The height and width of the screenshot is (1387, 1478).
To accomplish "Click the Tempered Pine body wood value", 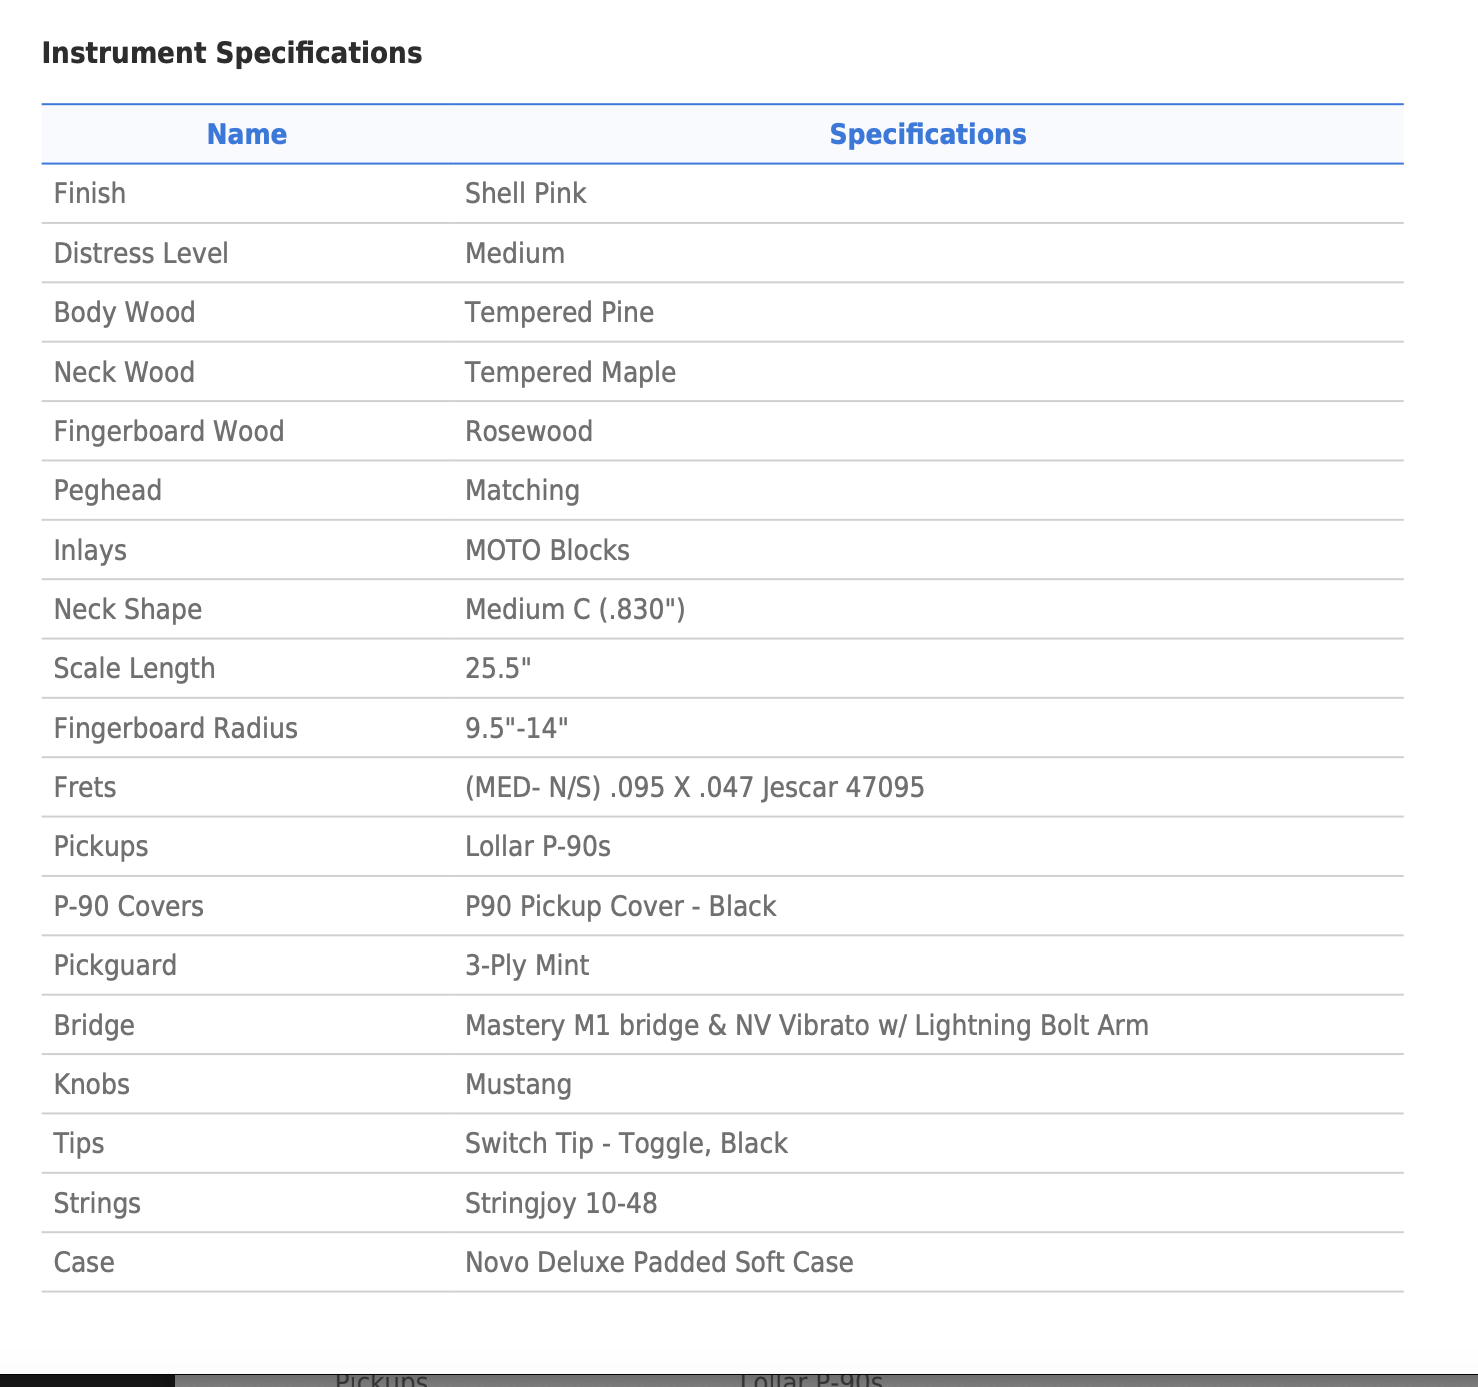I will 560,312.
